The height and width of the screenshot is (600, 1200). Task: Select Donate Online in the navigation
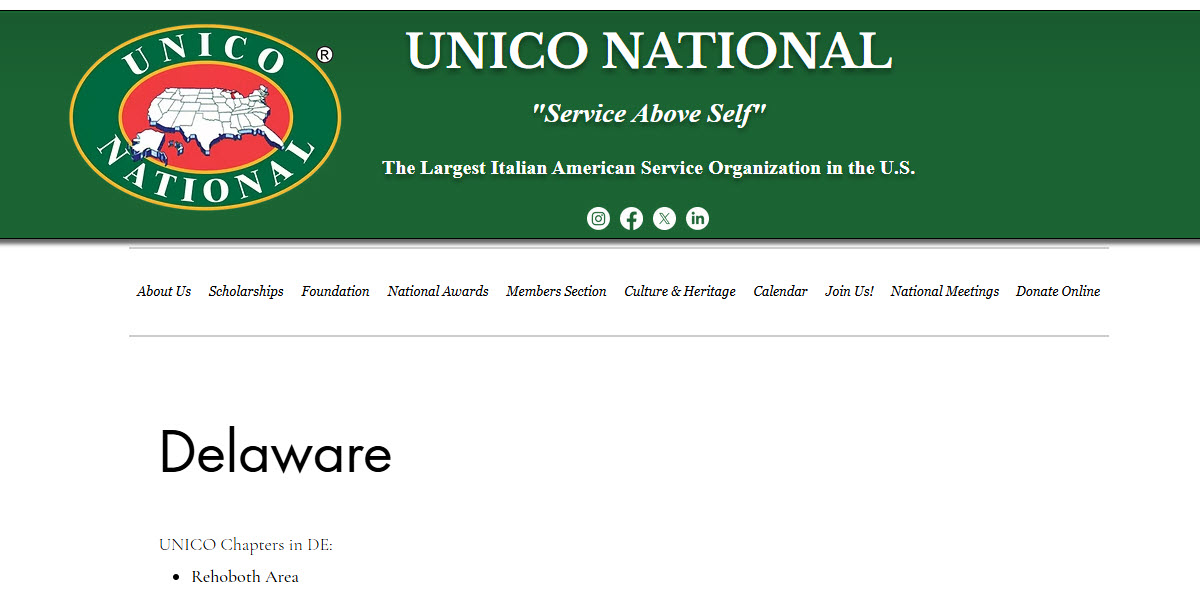click(1057, 291)
